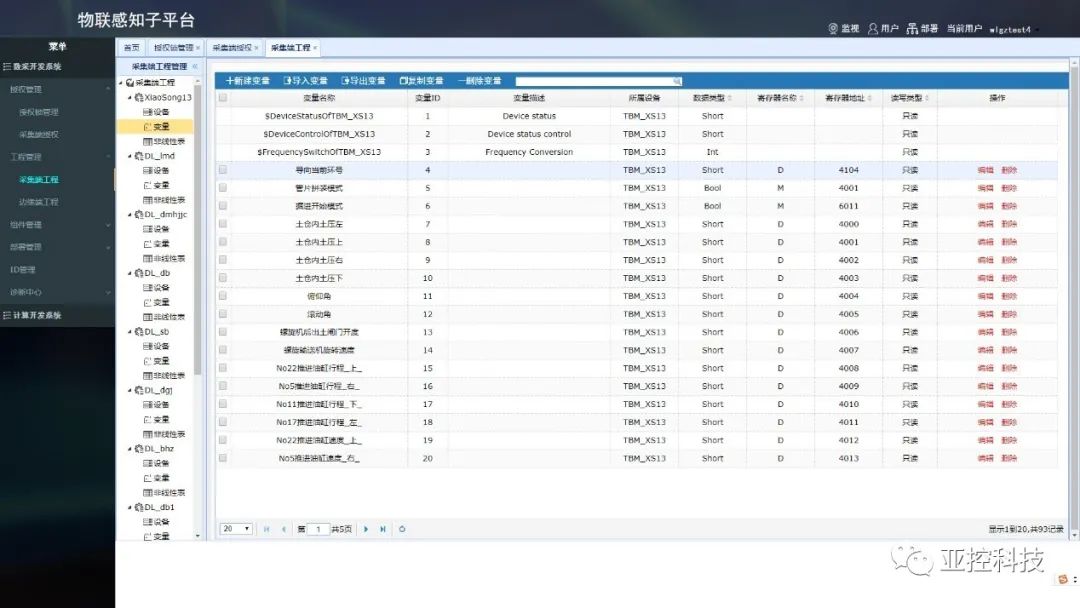The height and width of the screenshot is (608, 1080).
Task: Go to next page in pager
Action: coord(366,530)
